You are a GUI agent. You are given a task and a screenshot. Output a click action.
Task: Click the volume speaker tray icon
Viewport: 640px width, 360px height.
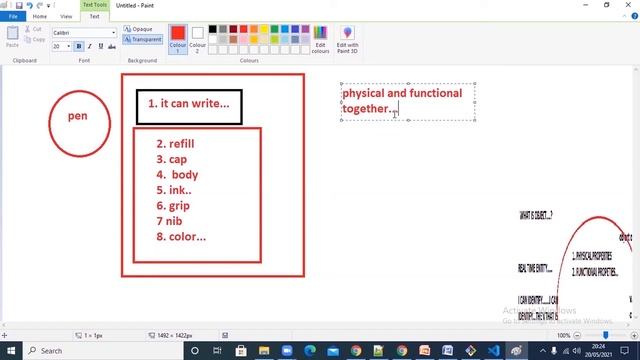click(x=576, y=351)
